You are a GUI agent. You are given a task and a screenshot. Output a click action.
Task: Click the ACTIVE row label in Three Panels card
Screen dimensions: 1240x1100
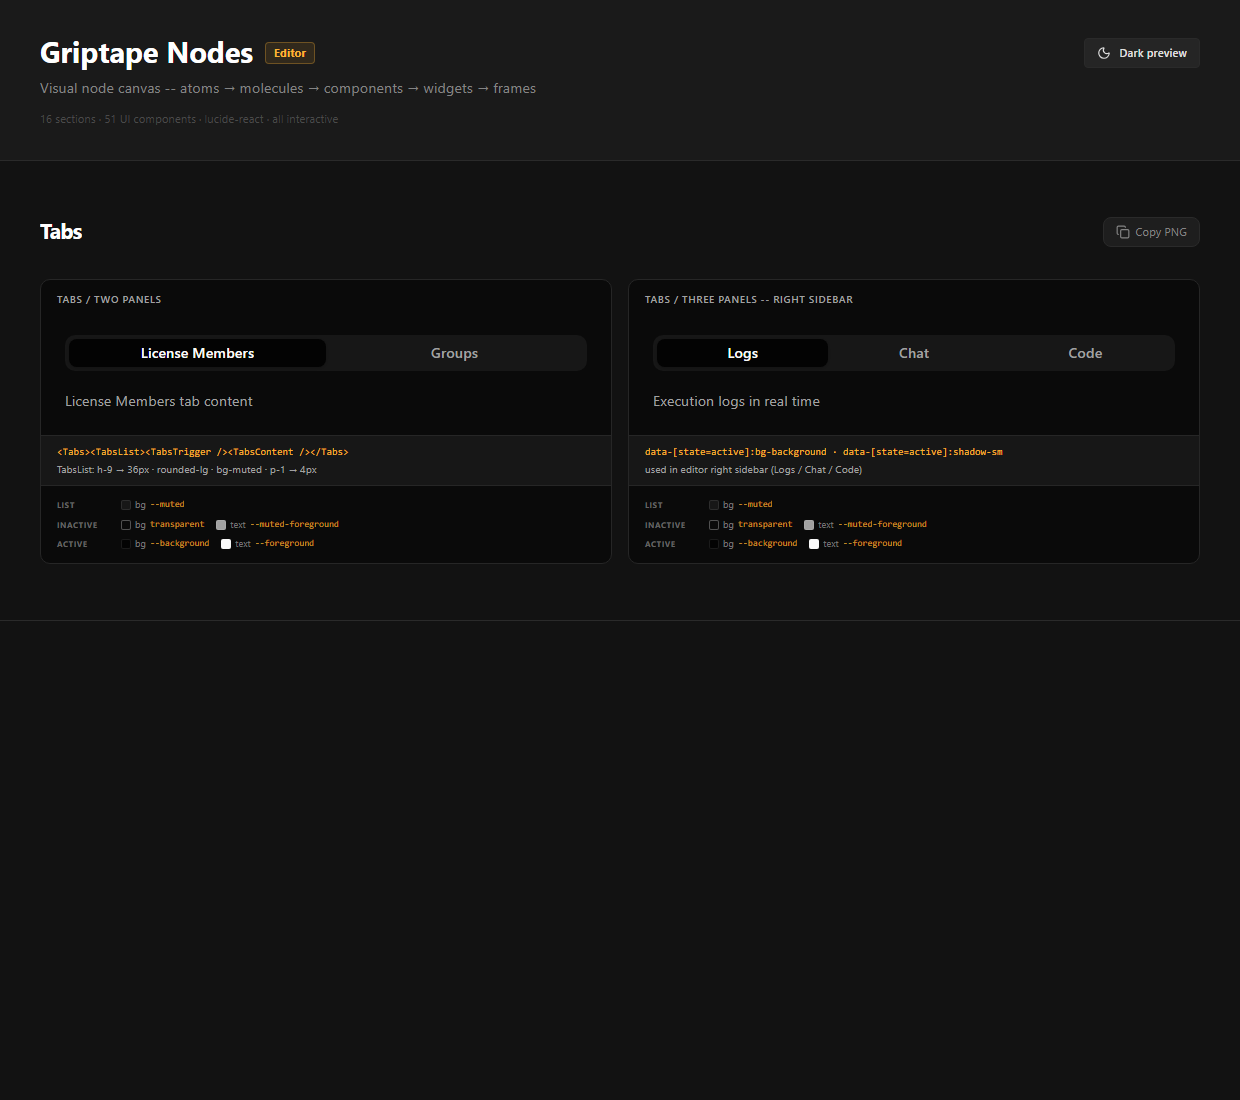coord(660,544)
